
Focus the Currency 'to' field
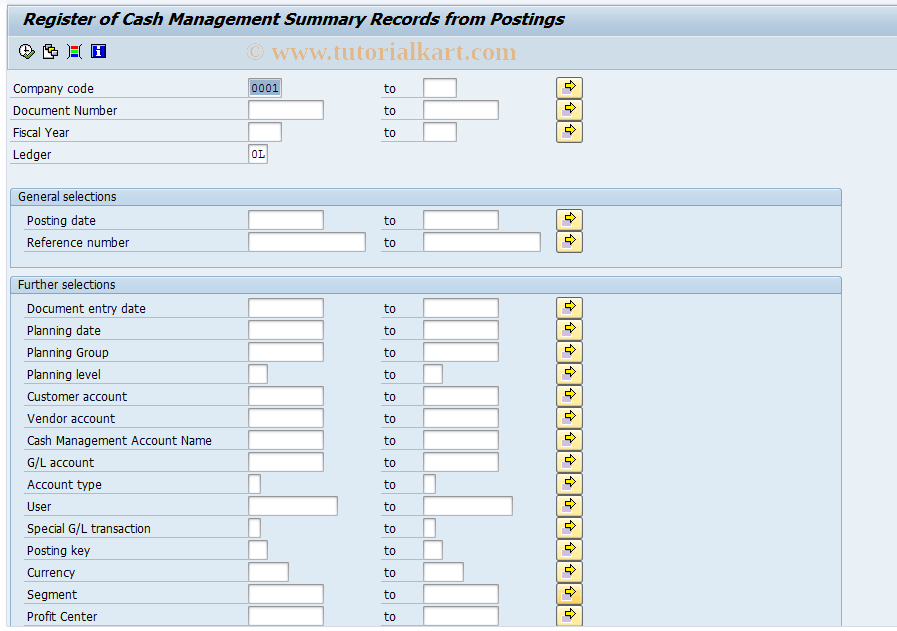[x=443, y=573]
